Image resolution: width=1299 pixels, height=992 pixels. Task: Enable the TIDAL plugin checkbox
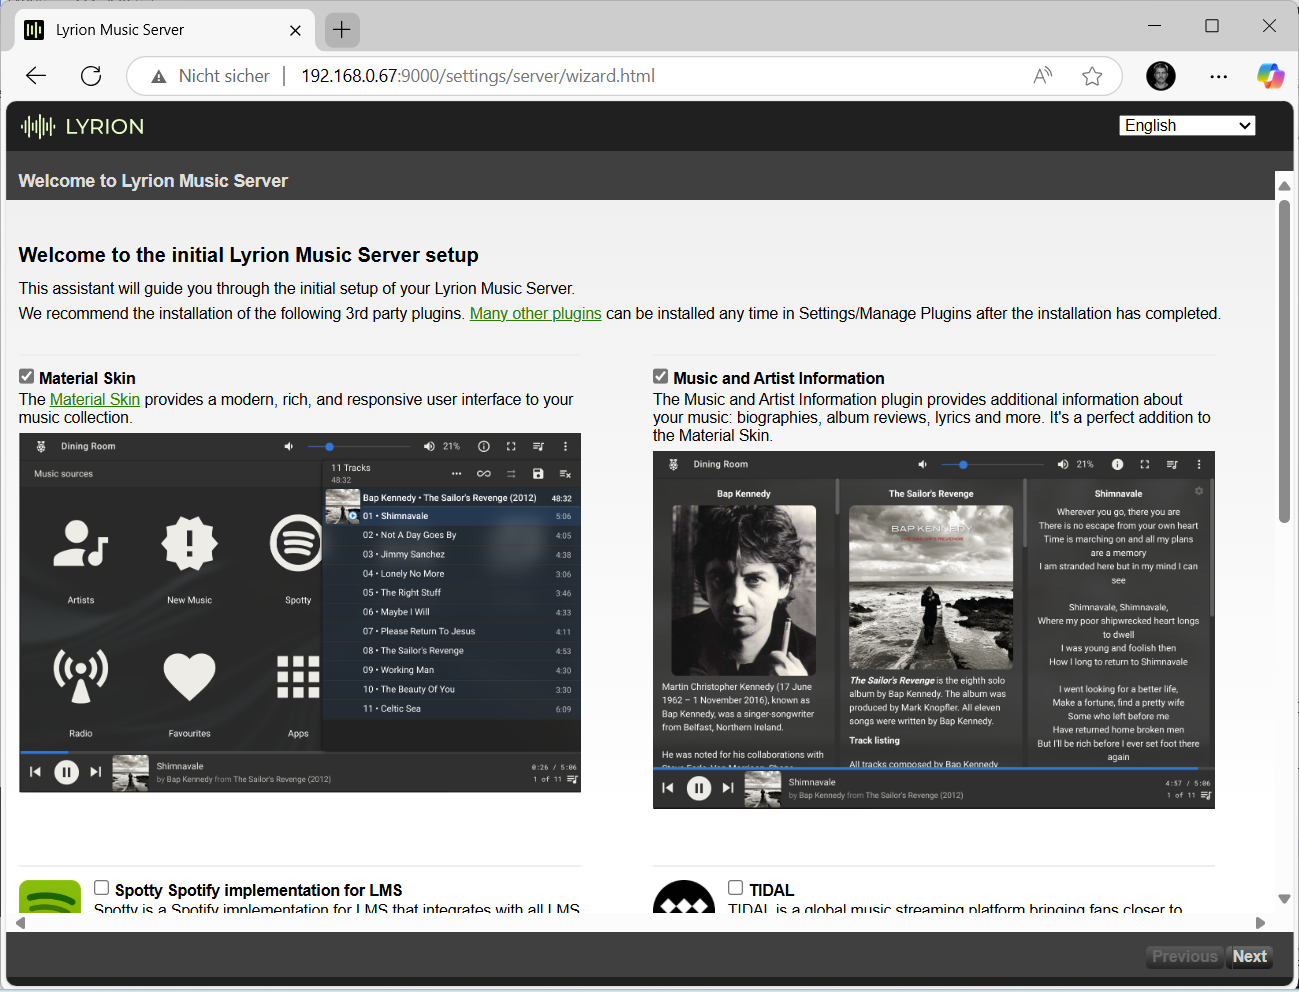coord(736,888)
